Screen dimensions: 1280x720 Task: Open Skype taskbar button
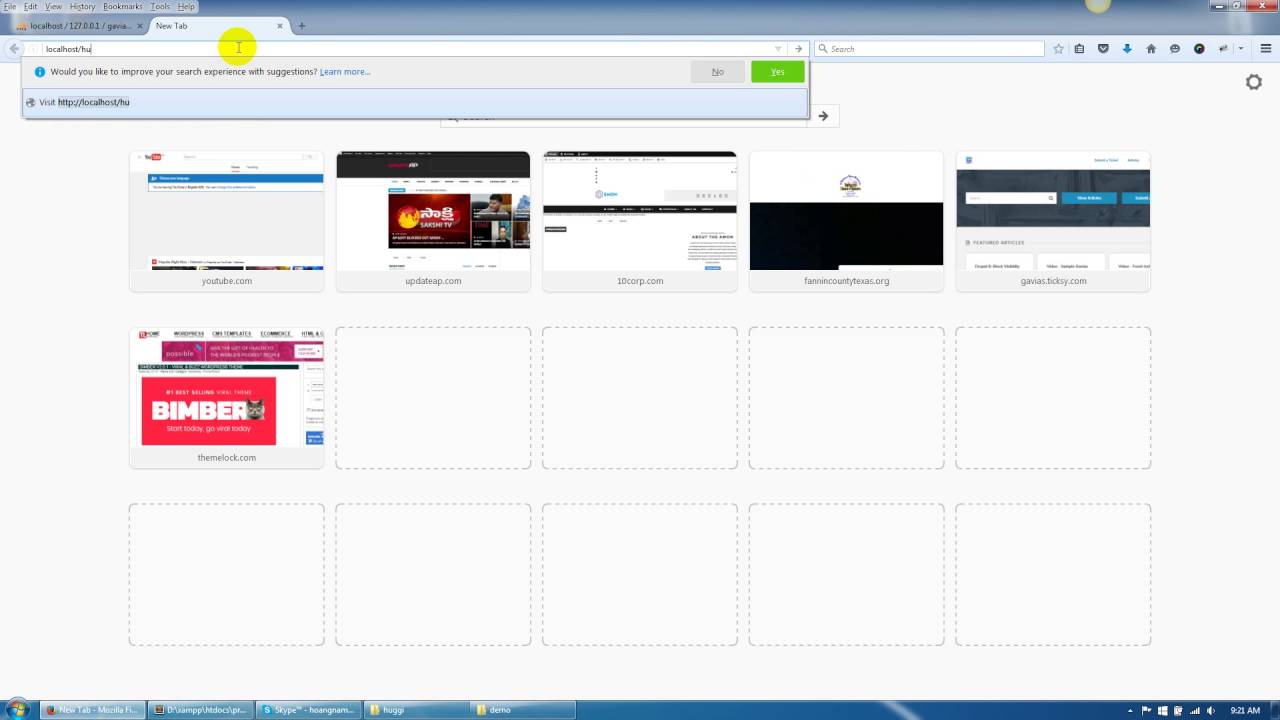pos(306,710)
